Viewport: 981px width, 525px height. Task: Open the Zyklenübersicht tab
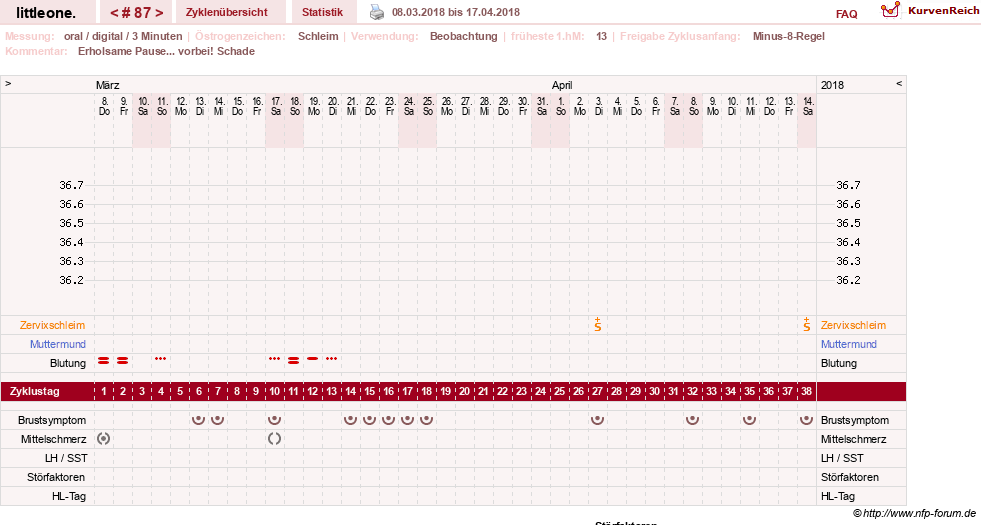coord(226,12)
